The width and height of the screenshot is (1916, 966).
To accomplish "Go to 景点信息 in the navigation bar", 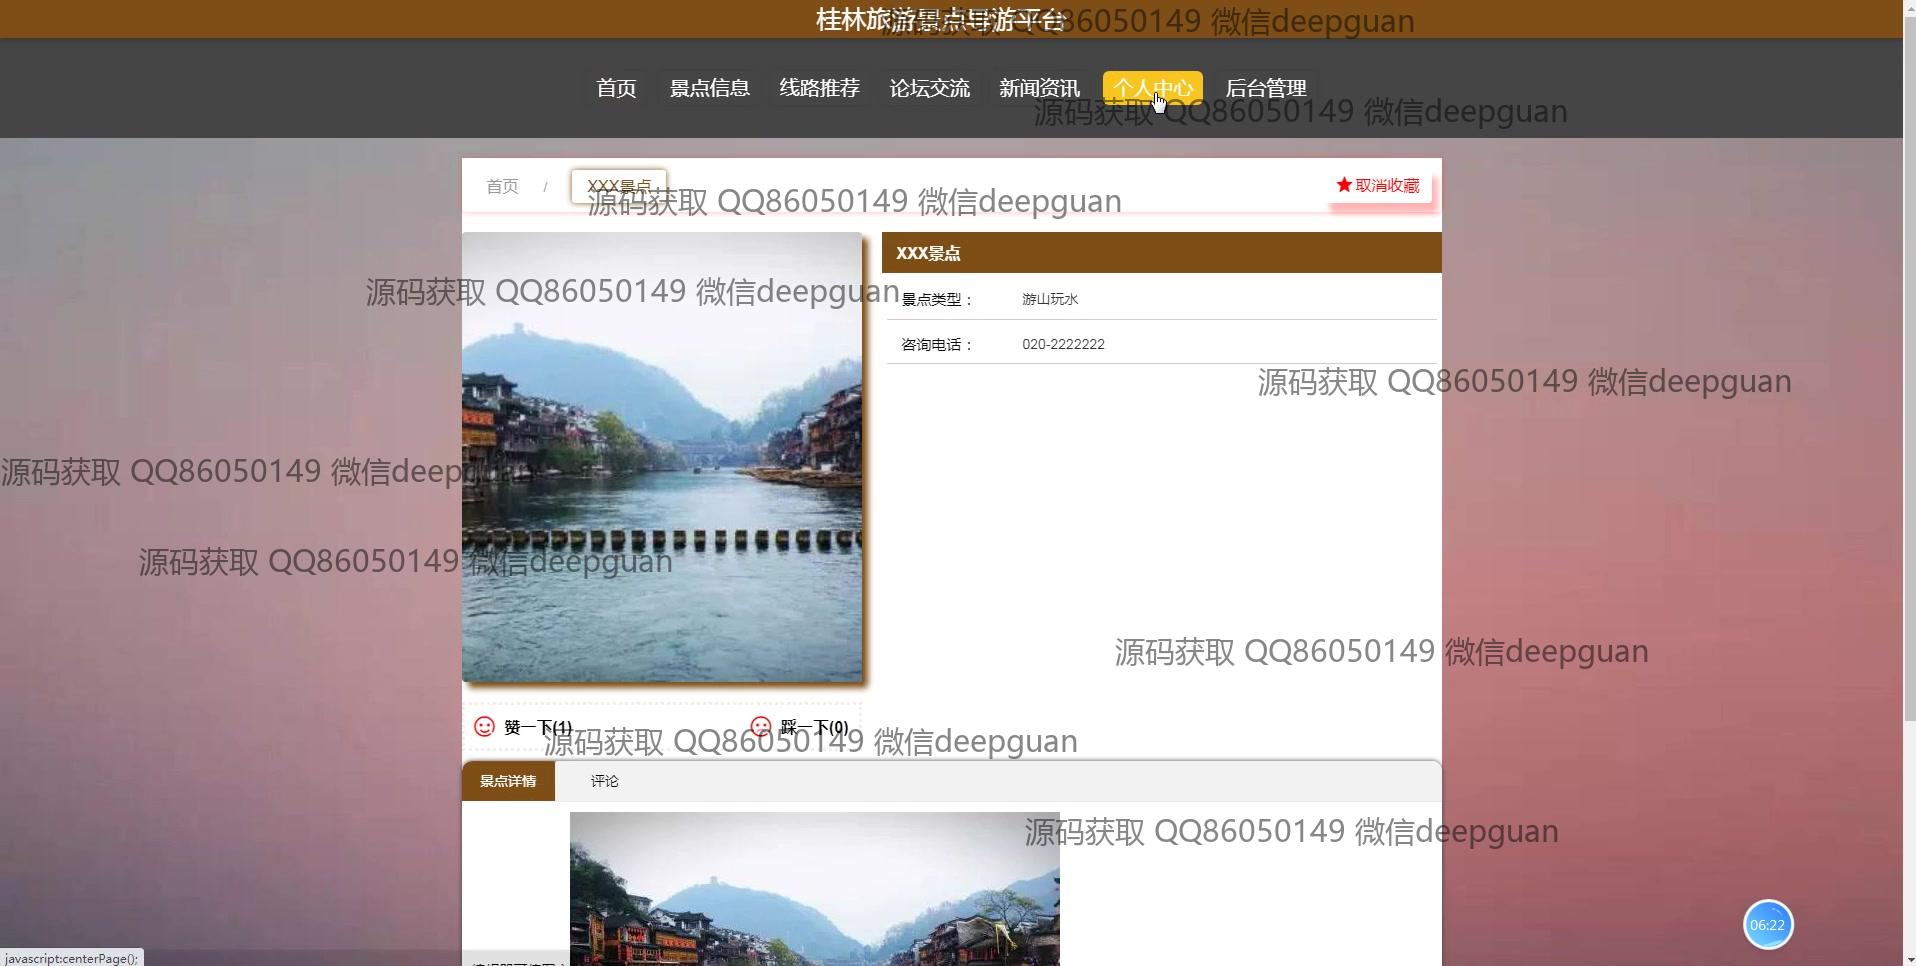I will 709,88.
